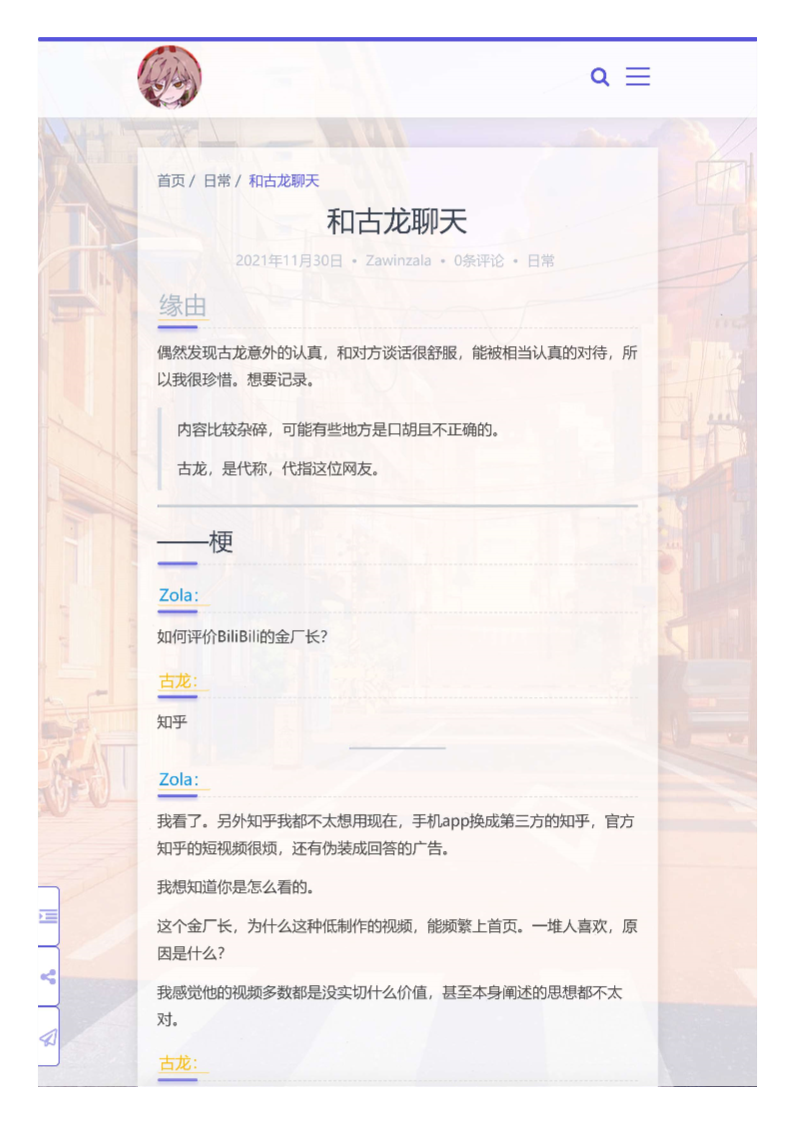Screen dimensions: 794x1123
Task: Click the reply text 知乎
Action: (x=172, y=722)
